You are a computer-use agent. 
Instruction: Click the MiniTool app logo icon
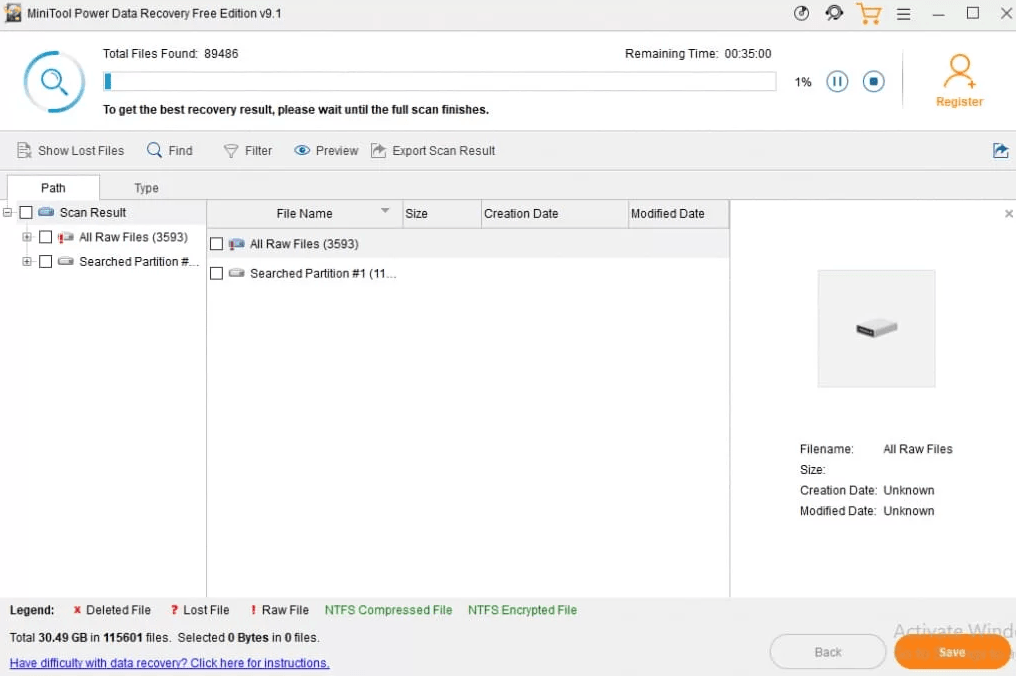point(12,13)
